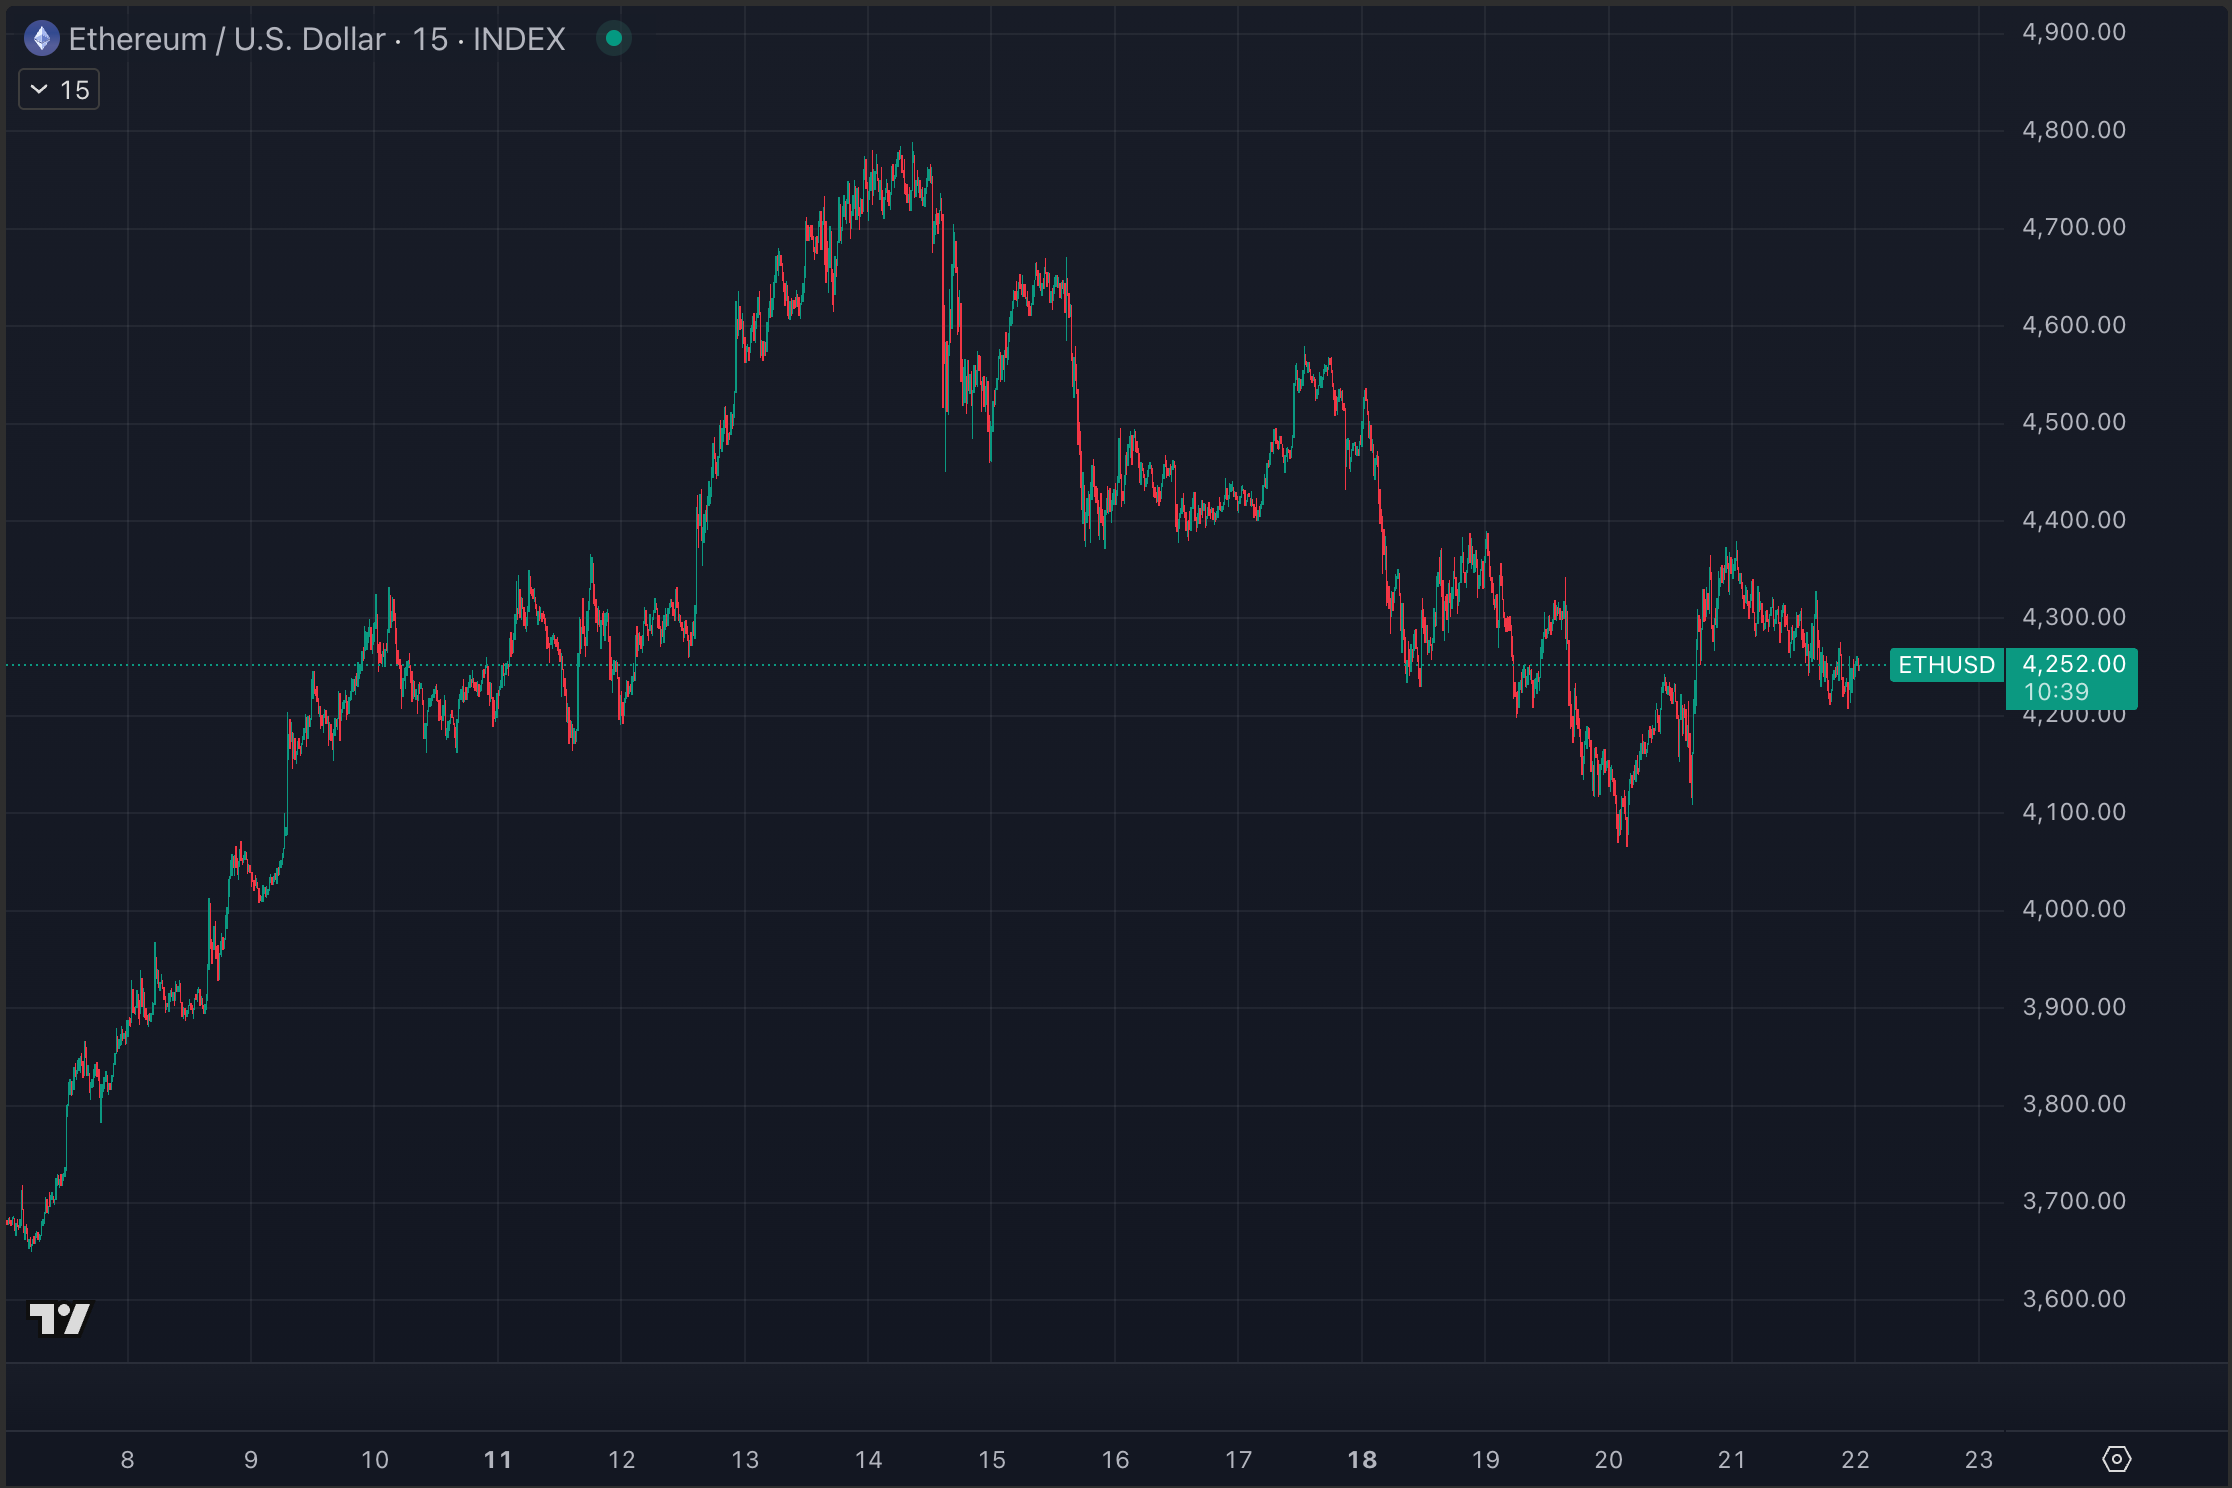The image size is (2232, 1488).
Task: Expand the 15 interval dropdown
Action: 59,90
